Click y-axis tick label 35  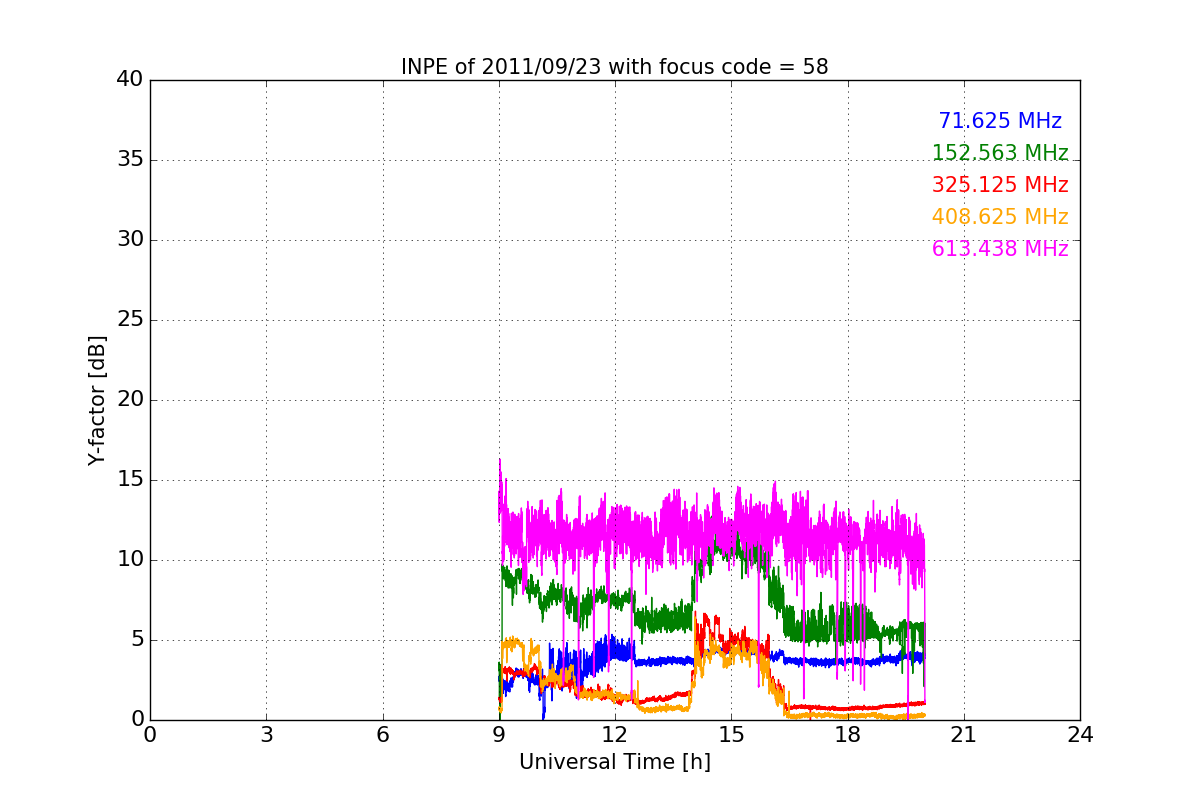pos(130,160)
